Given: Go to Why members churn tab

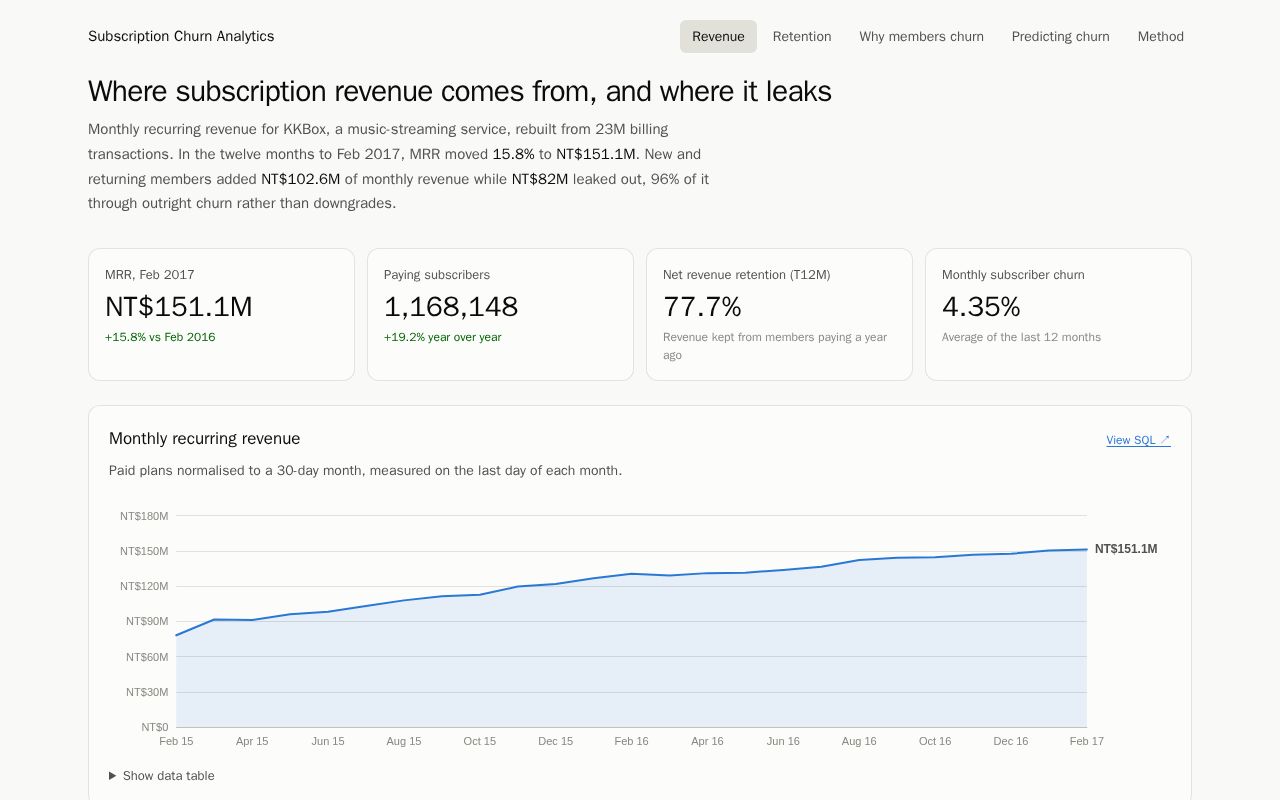Looking at the screenshot, I should [x=921, y=36].
